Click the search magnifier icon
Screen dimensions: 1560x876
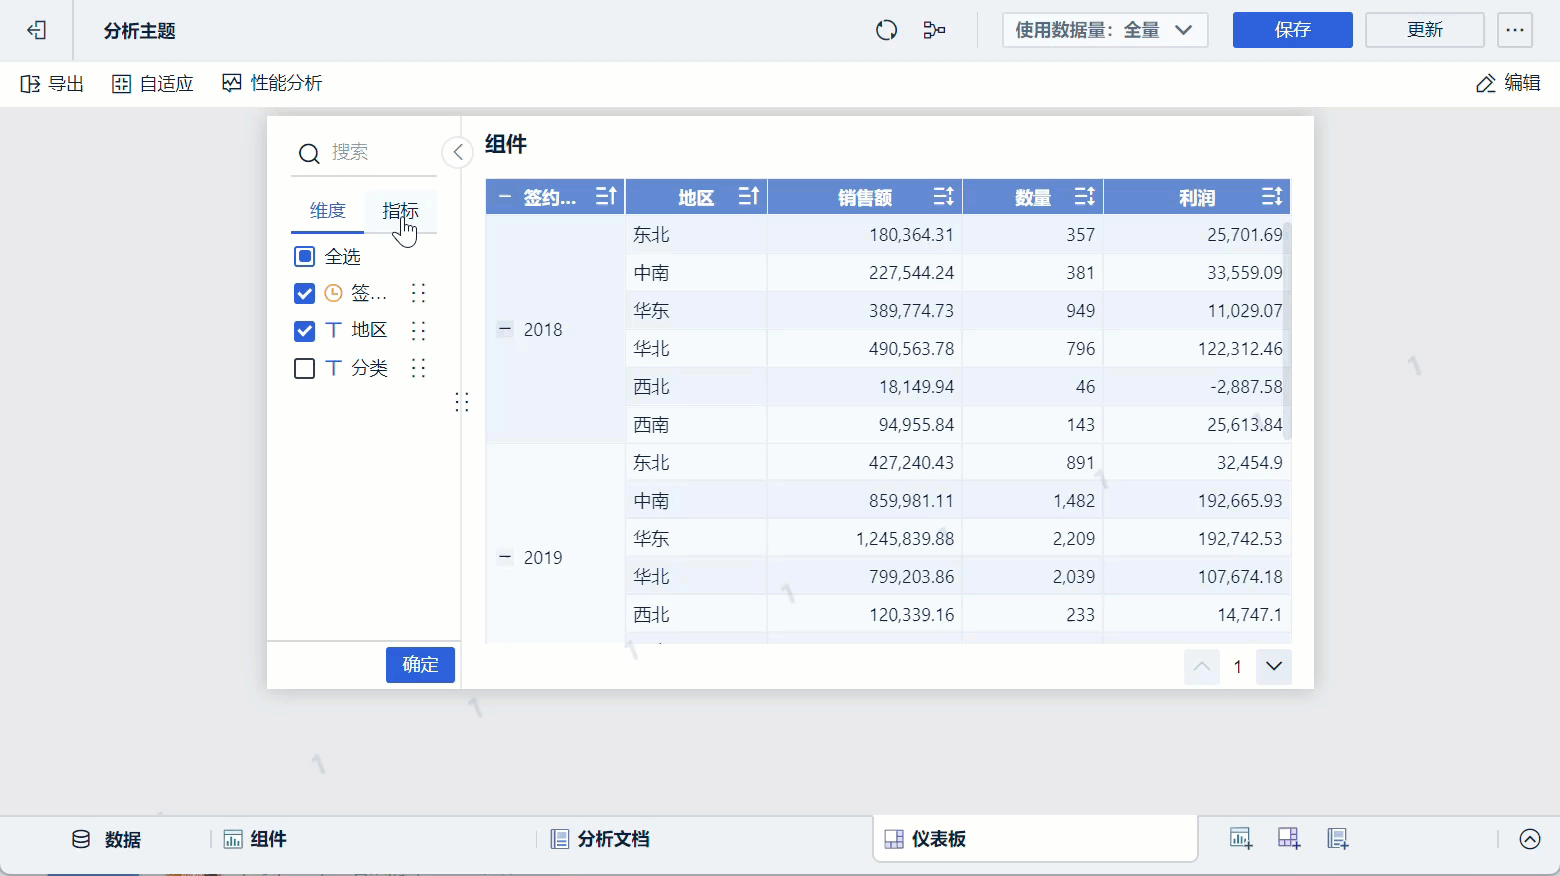pyautogui.click(x=309, y=153)
